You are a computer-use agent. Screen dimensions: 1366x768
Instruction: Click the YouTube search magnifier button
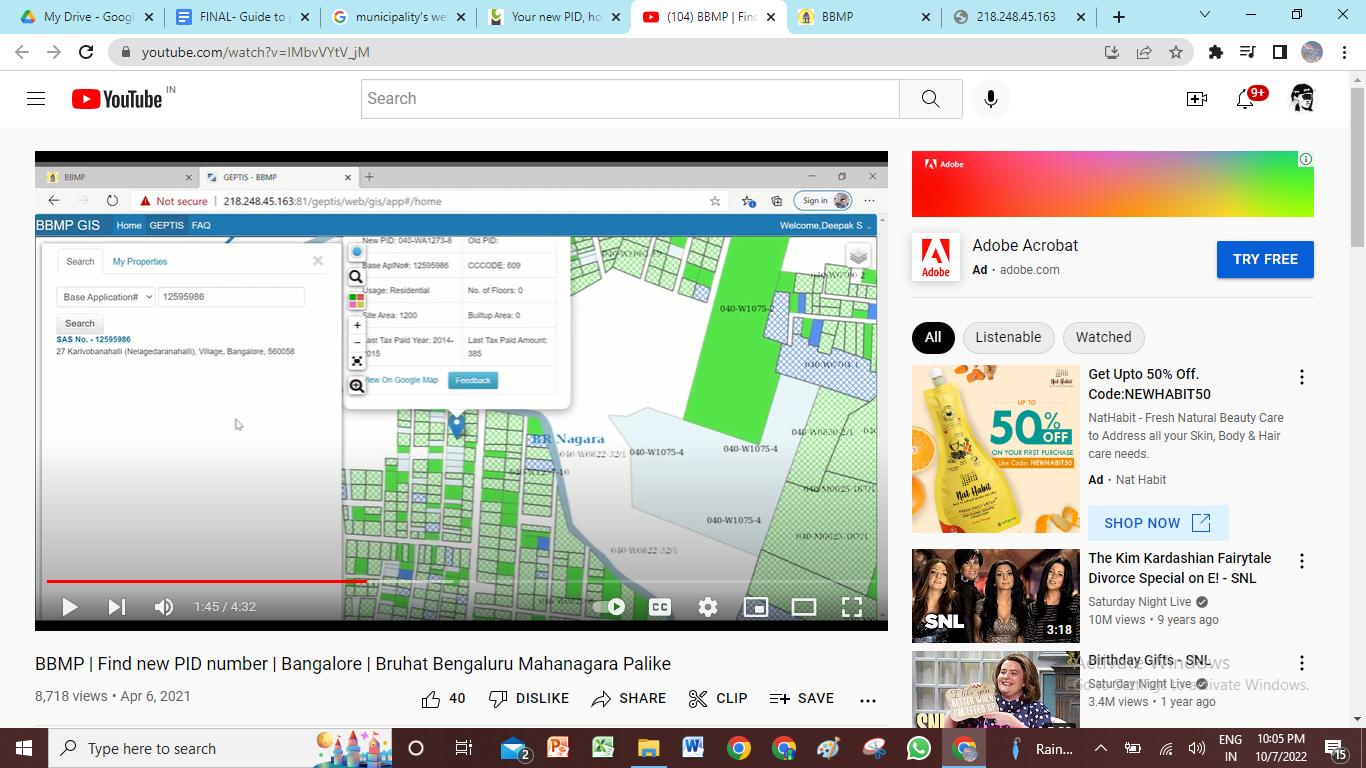coord(930,98)
